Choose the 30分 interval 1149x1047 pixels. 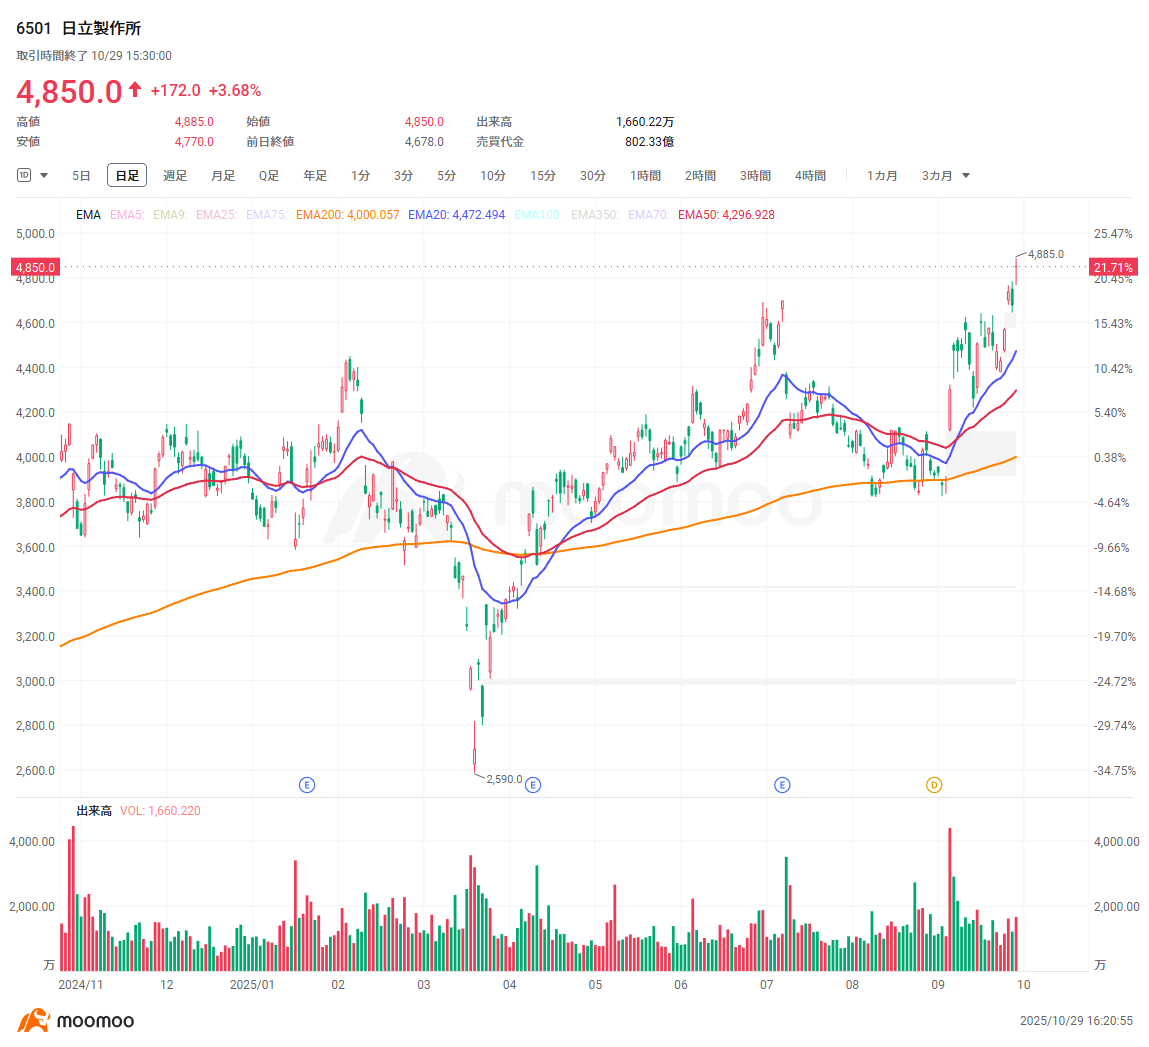click(x=593, y=176)
